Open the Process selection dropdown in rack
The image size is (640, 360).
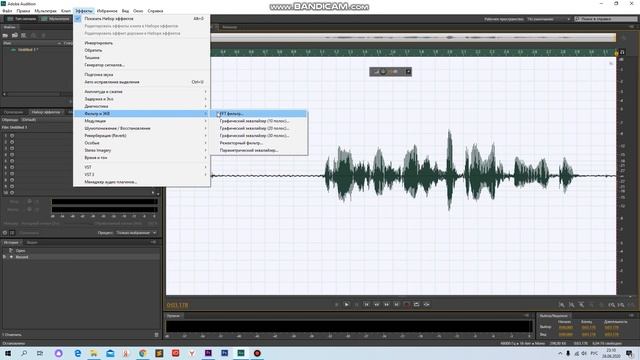coord(137,233)
